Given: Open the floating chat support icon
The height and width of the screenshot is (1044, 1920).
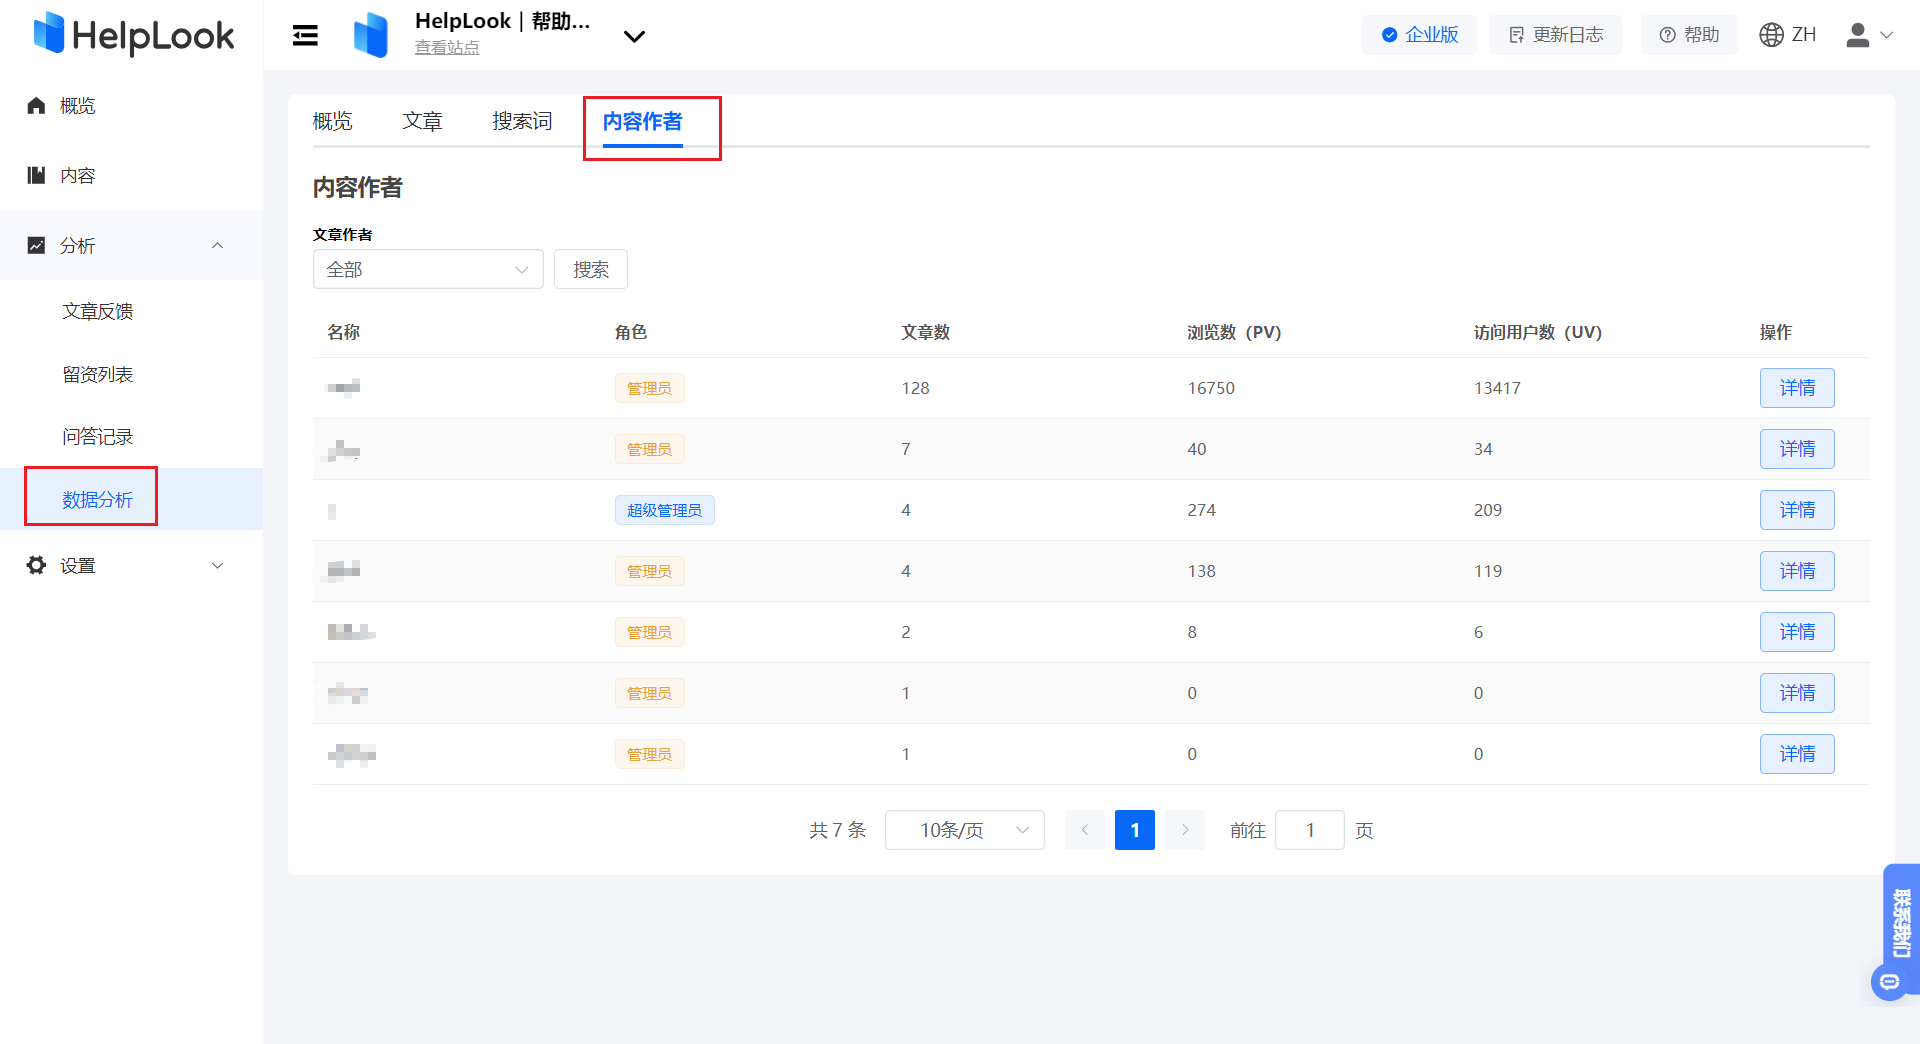Looking at the screenshot, I should pyautogui.click(x=1888, y=982).
